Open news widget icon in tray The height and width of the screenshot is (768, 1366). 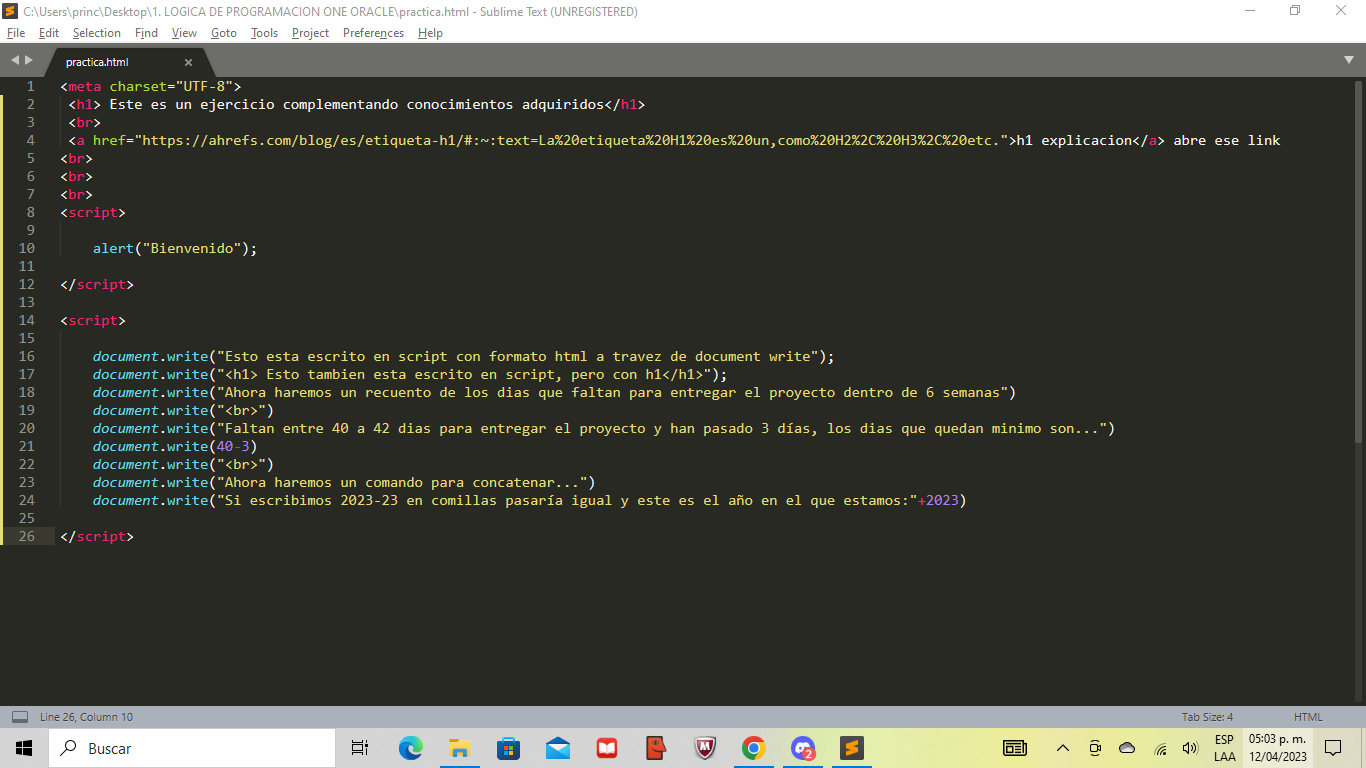click(1015, 748)
